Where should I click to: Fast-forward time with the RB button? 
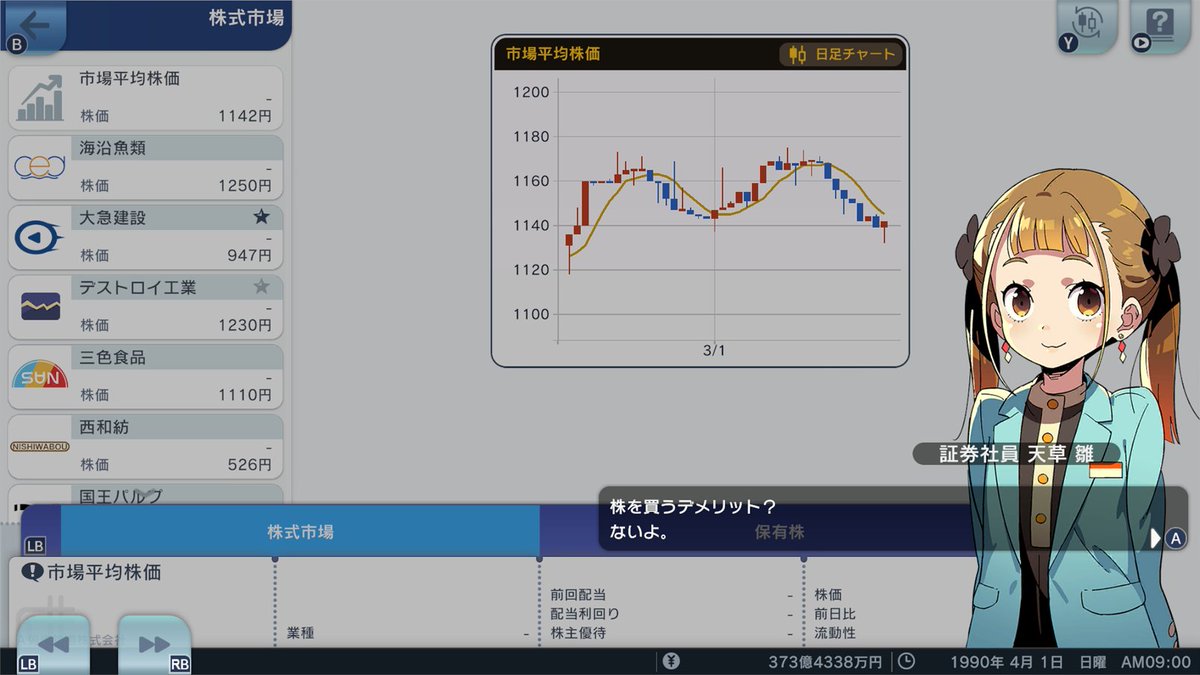coord(154,645)
